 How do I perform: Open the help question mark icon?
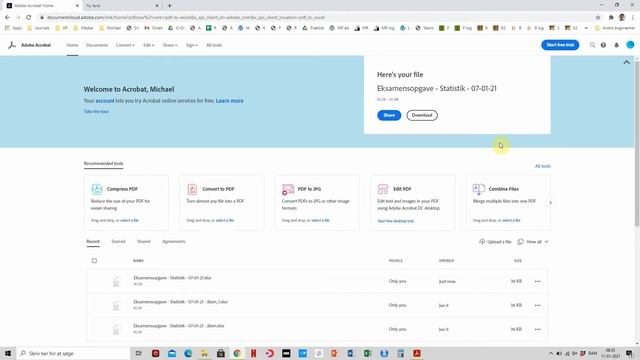[603, 45]
